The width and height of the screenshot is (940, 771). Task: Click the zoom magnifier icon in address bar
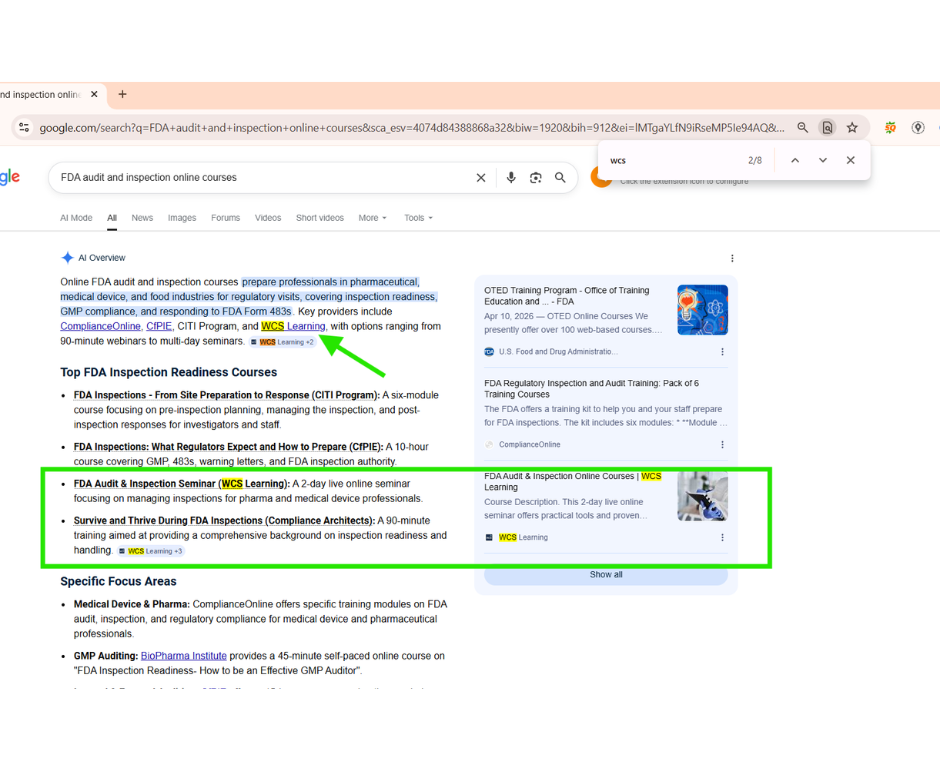pos(802,127)
